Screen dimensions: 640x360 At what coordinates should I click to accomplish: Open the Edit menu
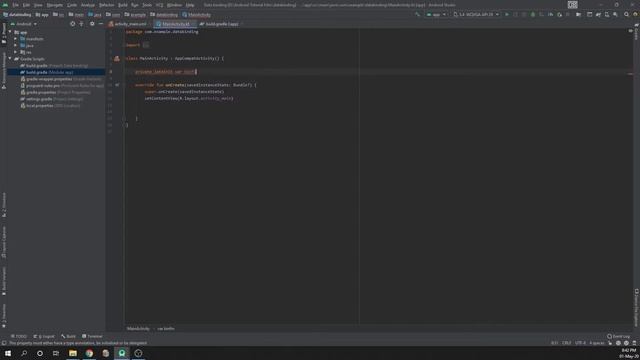coord(26,5)
